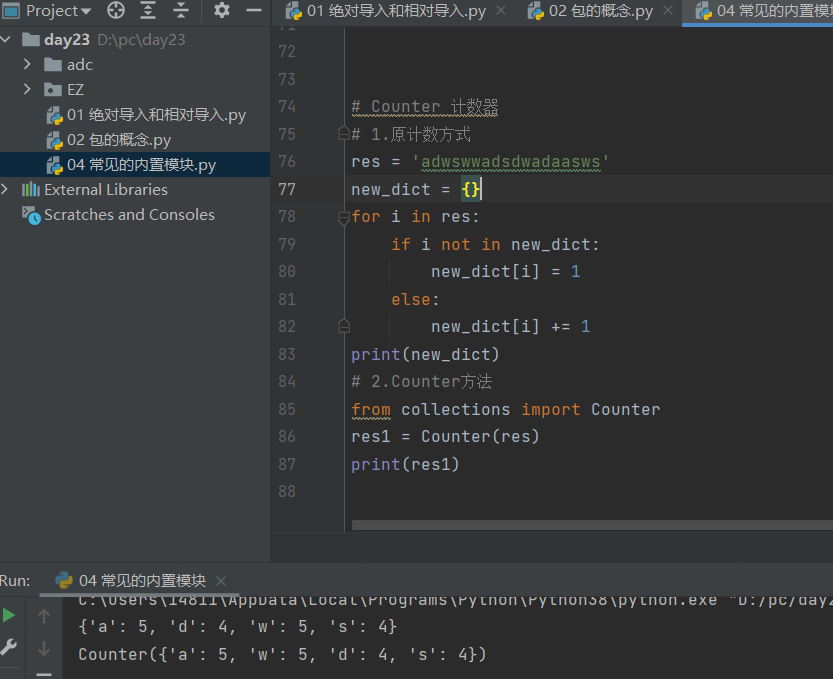833x679 pixels.
Task: Click the Collapse All icon in Project toolbar
Action: [x=181, y=11]
